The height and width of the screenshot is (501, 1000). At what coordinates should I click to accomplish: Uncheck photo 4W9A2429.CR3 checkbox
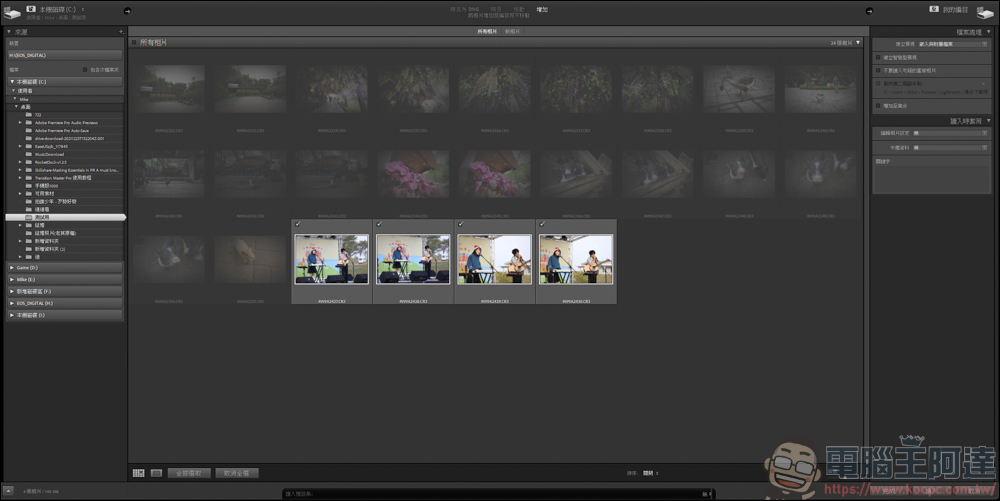pyautogui.click(x=461, y=224)
